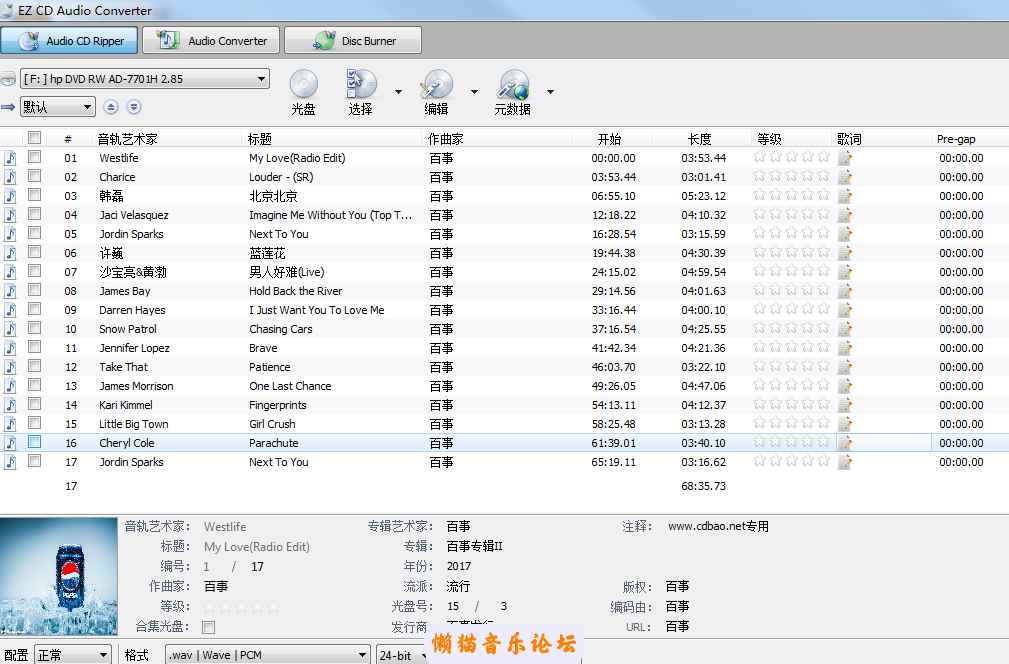Toggle the 合集光盘 compilation checkbox
This screenshot has height=664, width=1009.
coord(208,627)
